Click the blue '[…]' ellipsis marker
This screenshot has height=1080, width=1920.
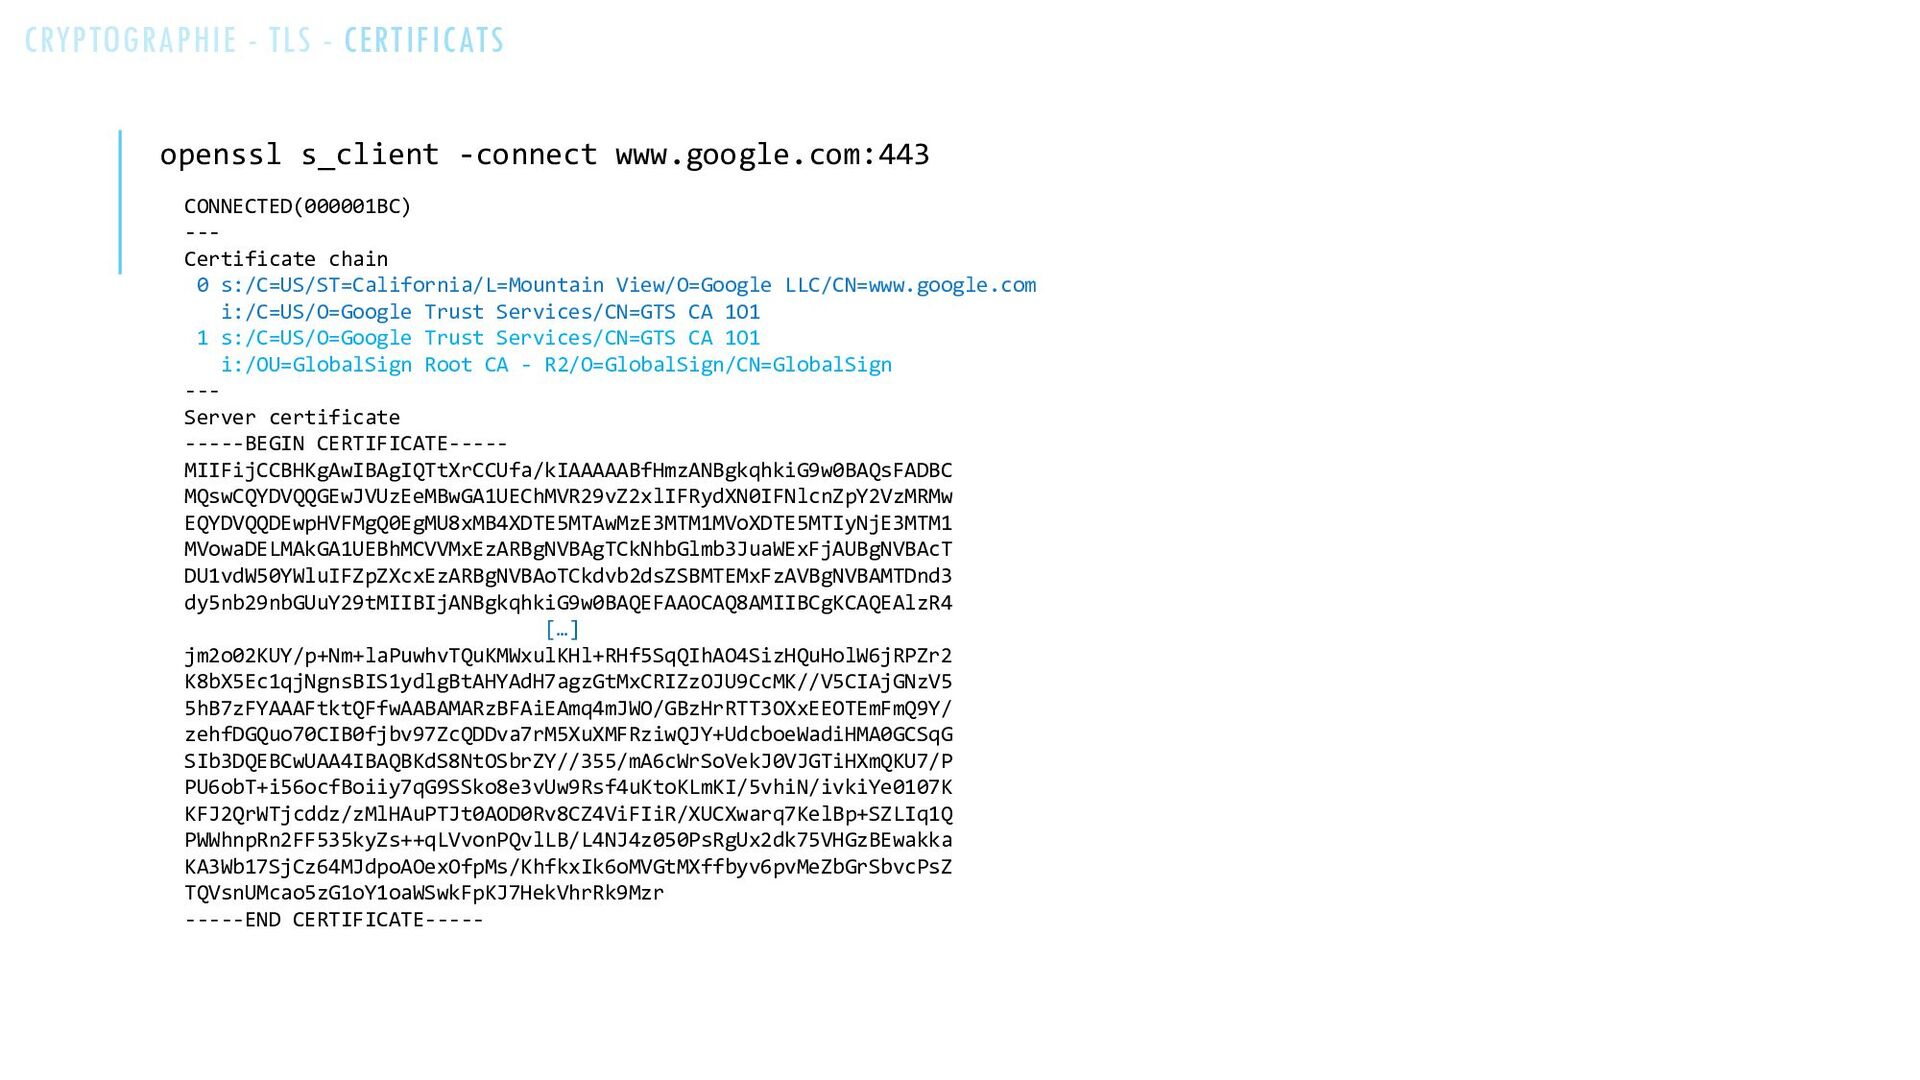562,630
